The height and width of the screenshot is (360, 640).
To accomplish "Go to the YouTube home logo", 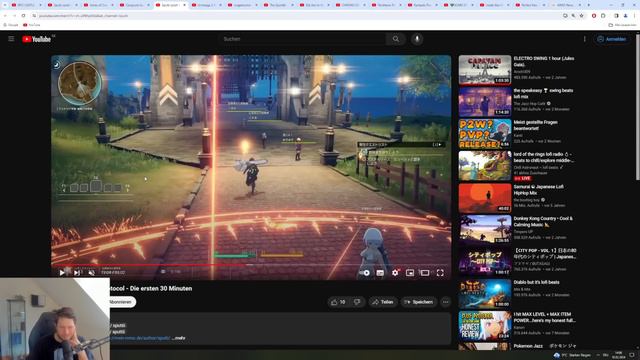I will click(x=37, y=39).
